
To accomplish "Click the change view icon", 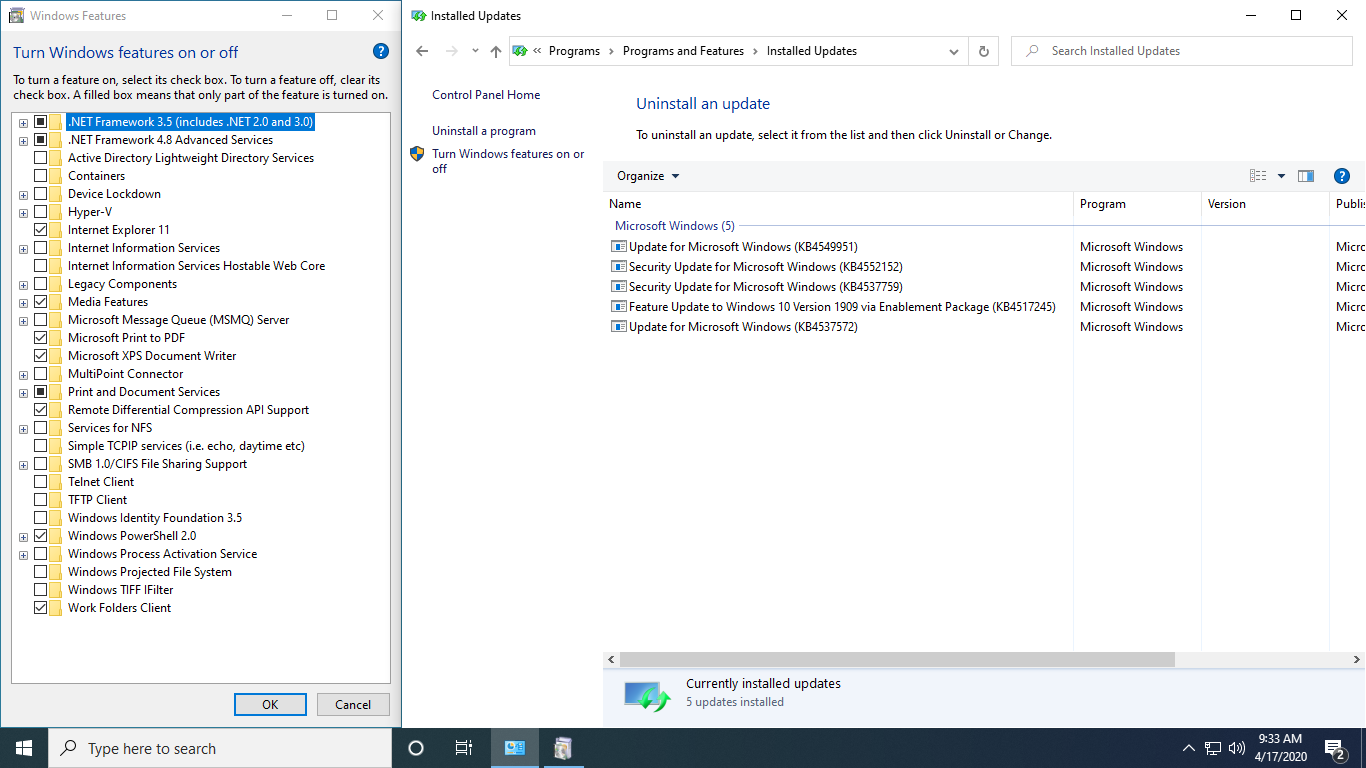I will click(x=1258, y=176).
